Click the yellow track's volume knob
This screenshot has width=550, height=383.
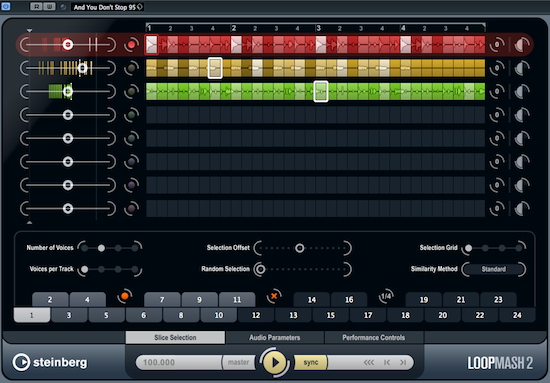522,68
